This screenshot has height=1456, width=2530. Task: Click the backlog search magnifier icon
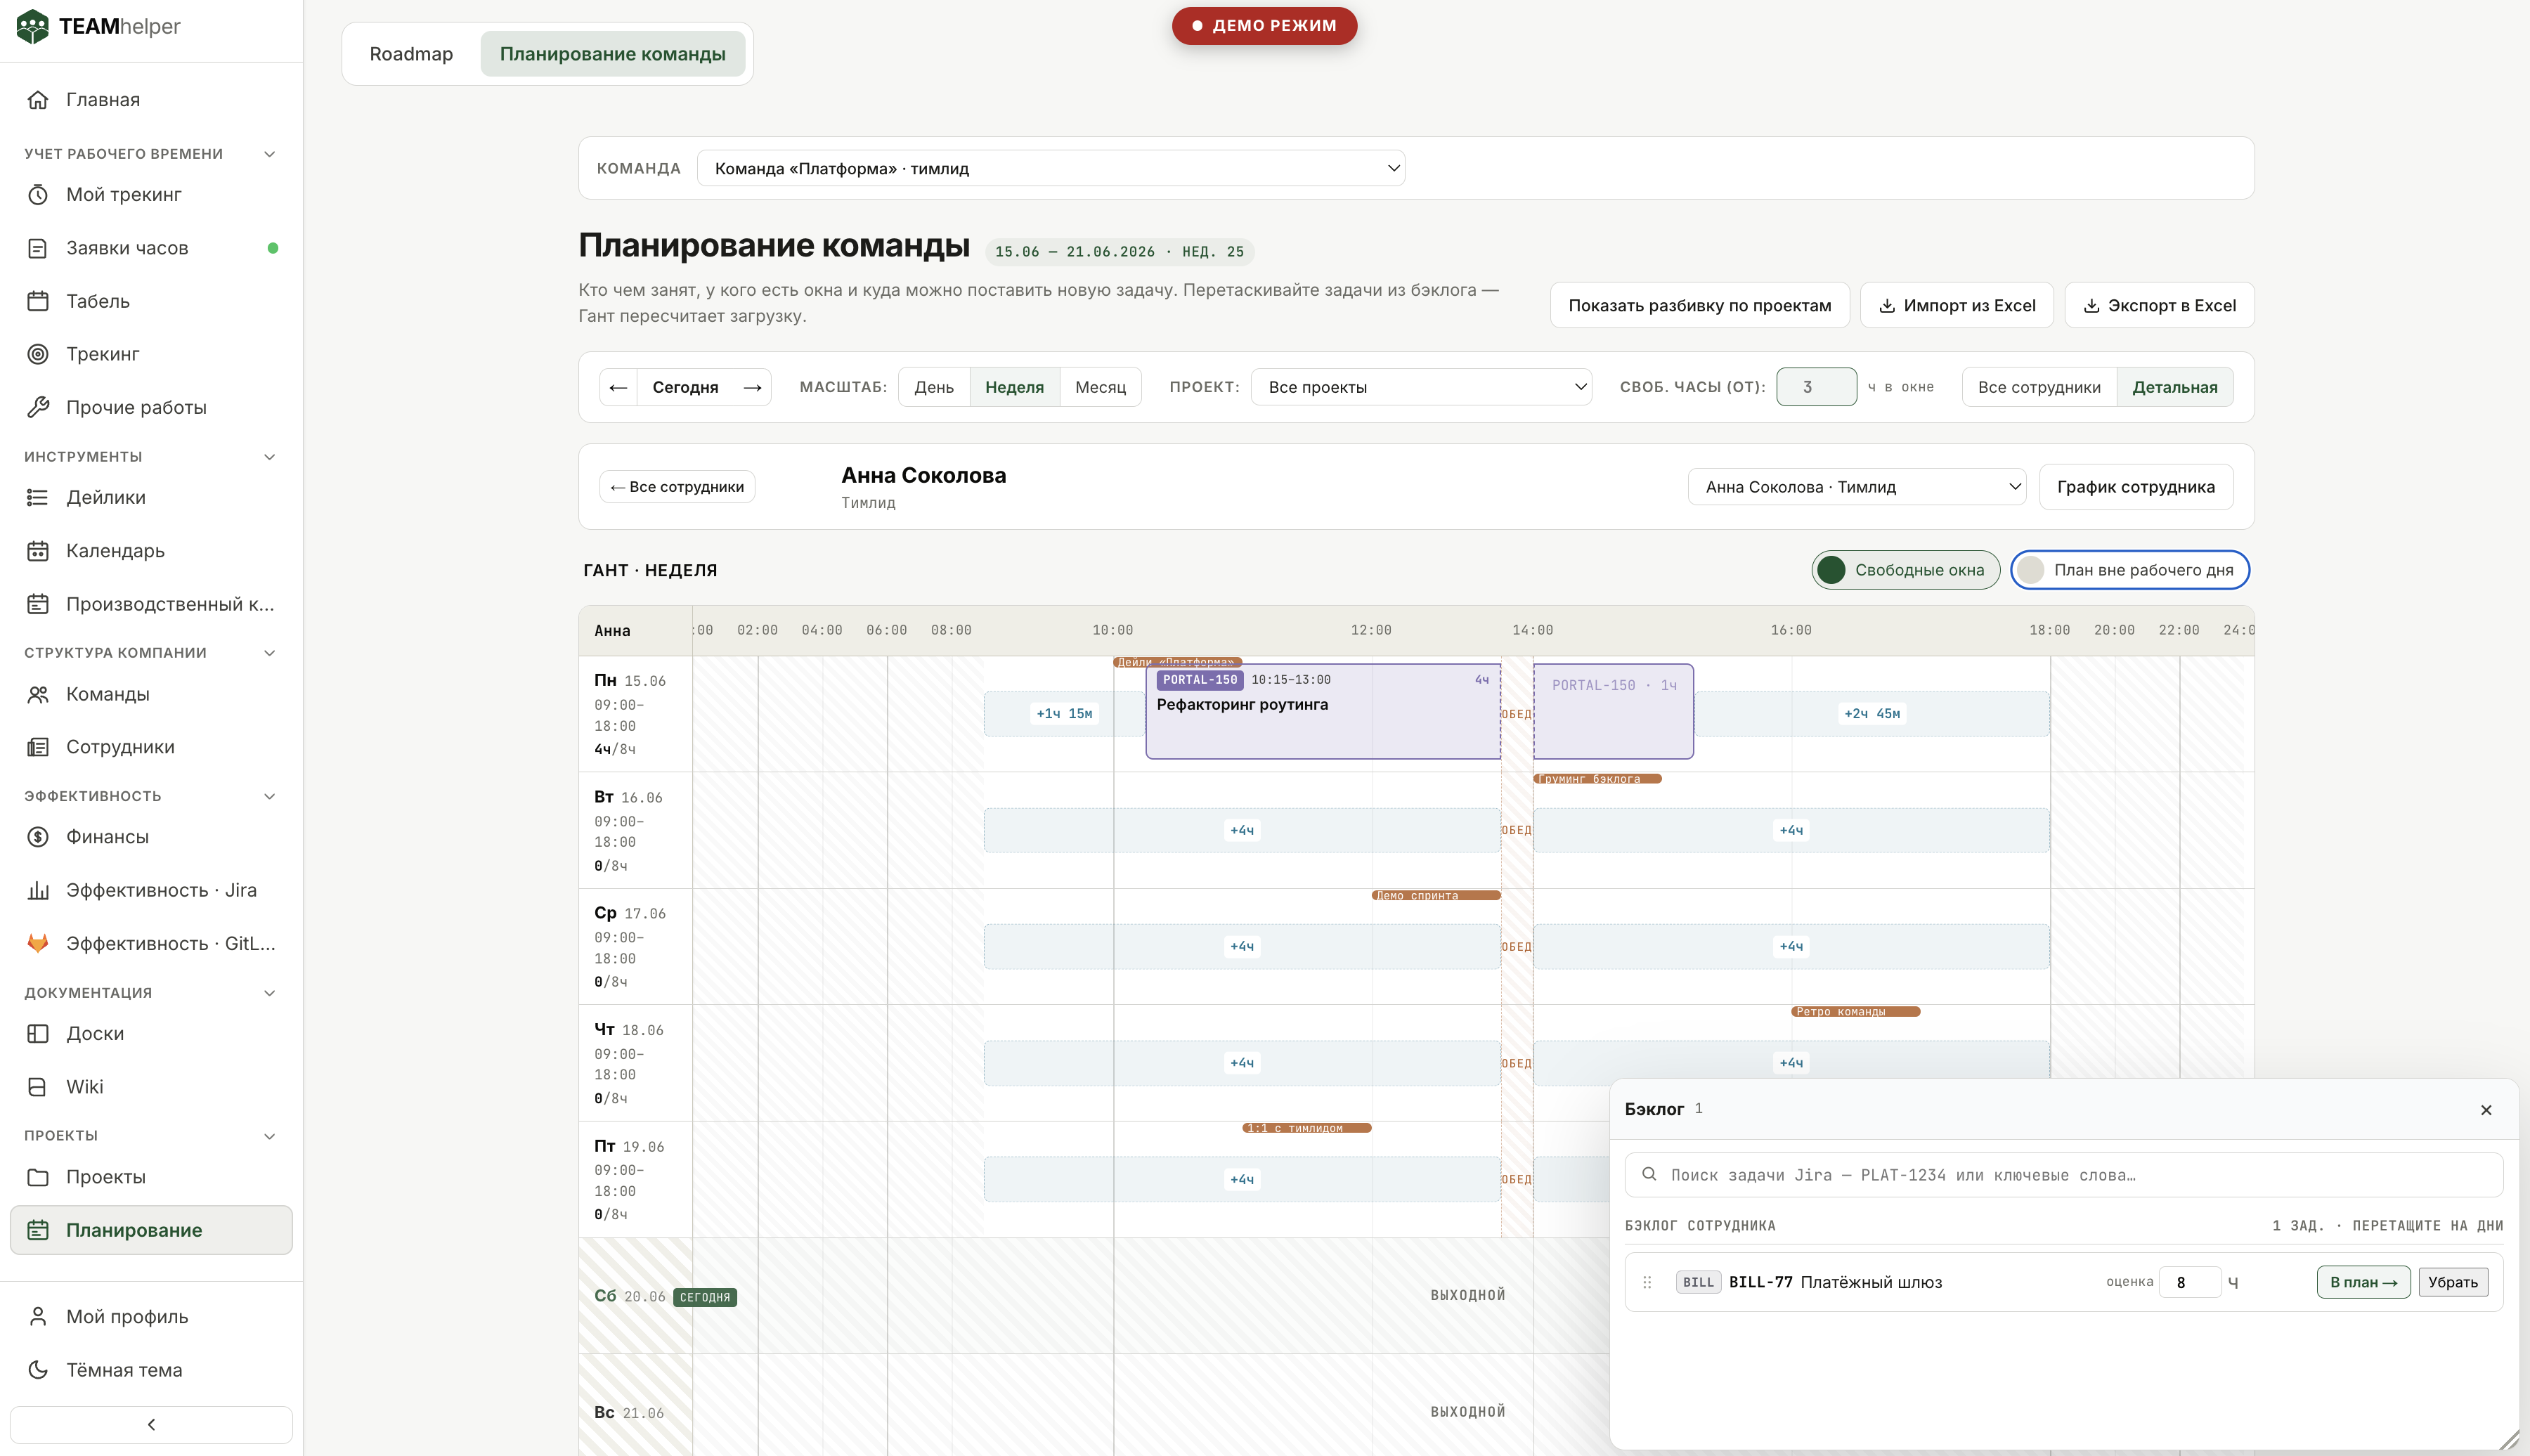[x=1649, y=1174]
